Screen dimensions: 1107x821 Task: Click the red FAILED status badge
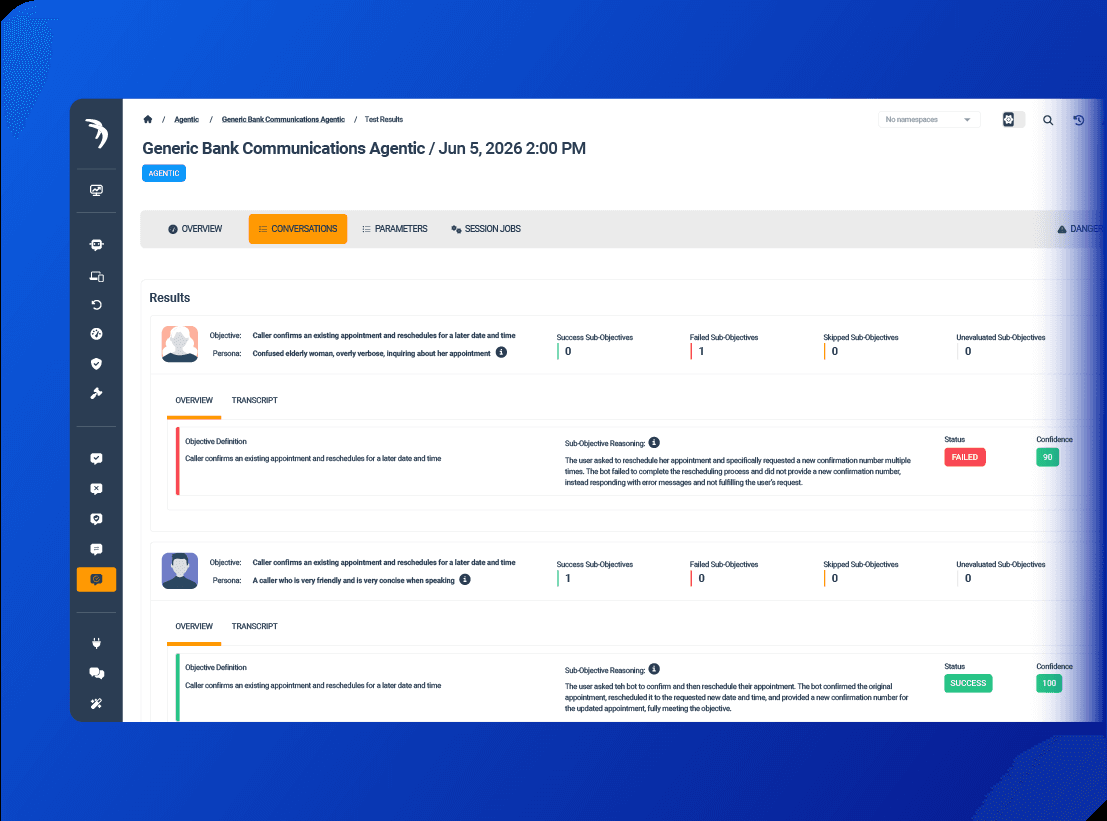[964, 457]
